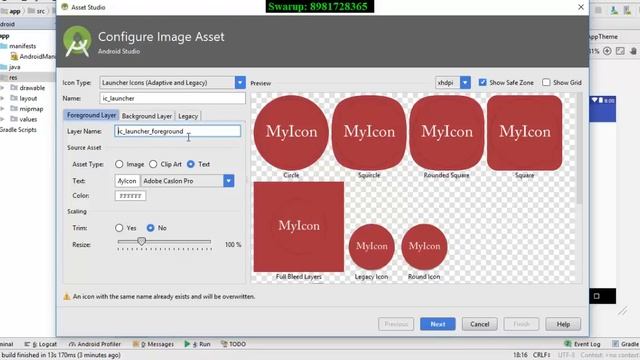Open the Color swatch field

[x=130, y=196]
